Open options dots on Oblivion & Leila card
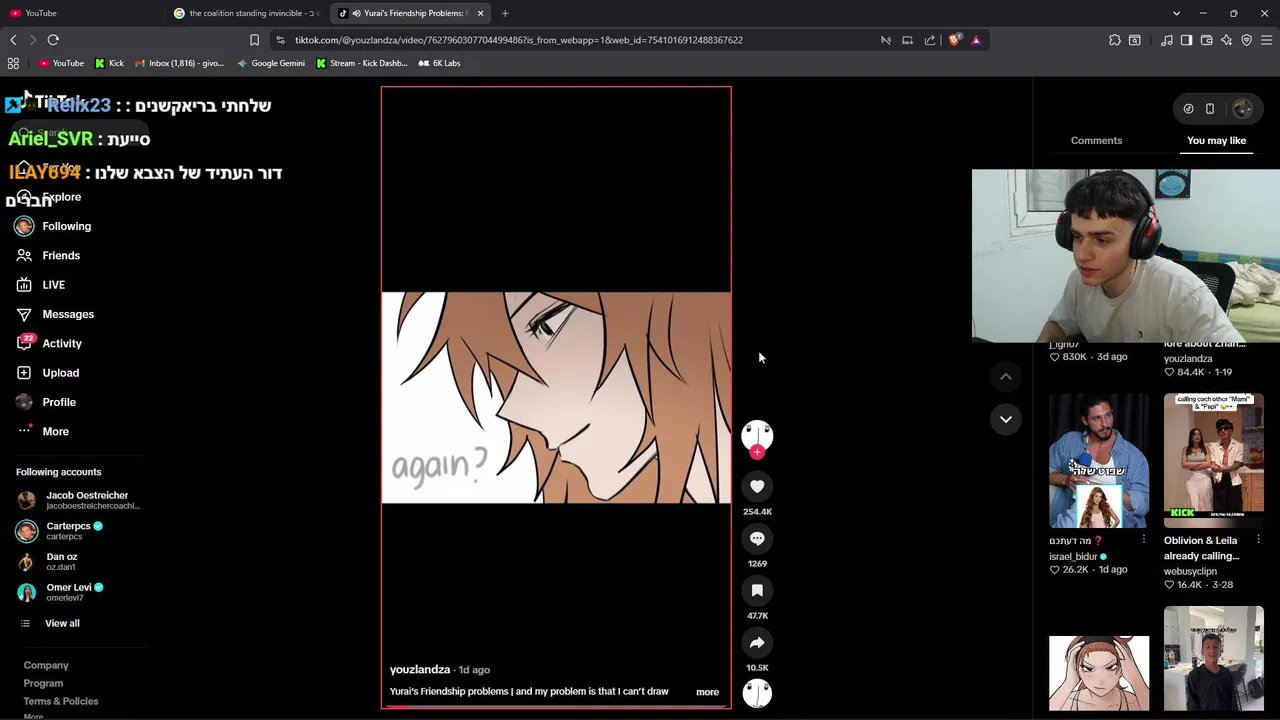The image size is (1280, 720). click(x=1258, y=540)
